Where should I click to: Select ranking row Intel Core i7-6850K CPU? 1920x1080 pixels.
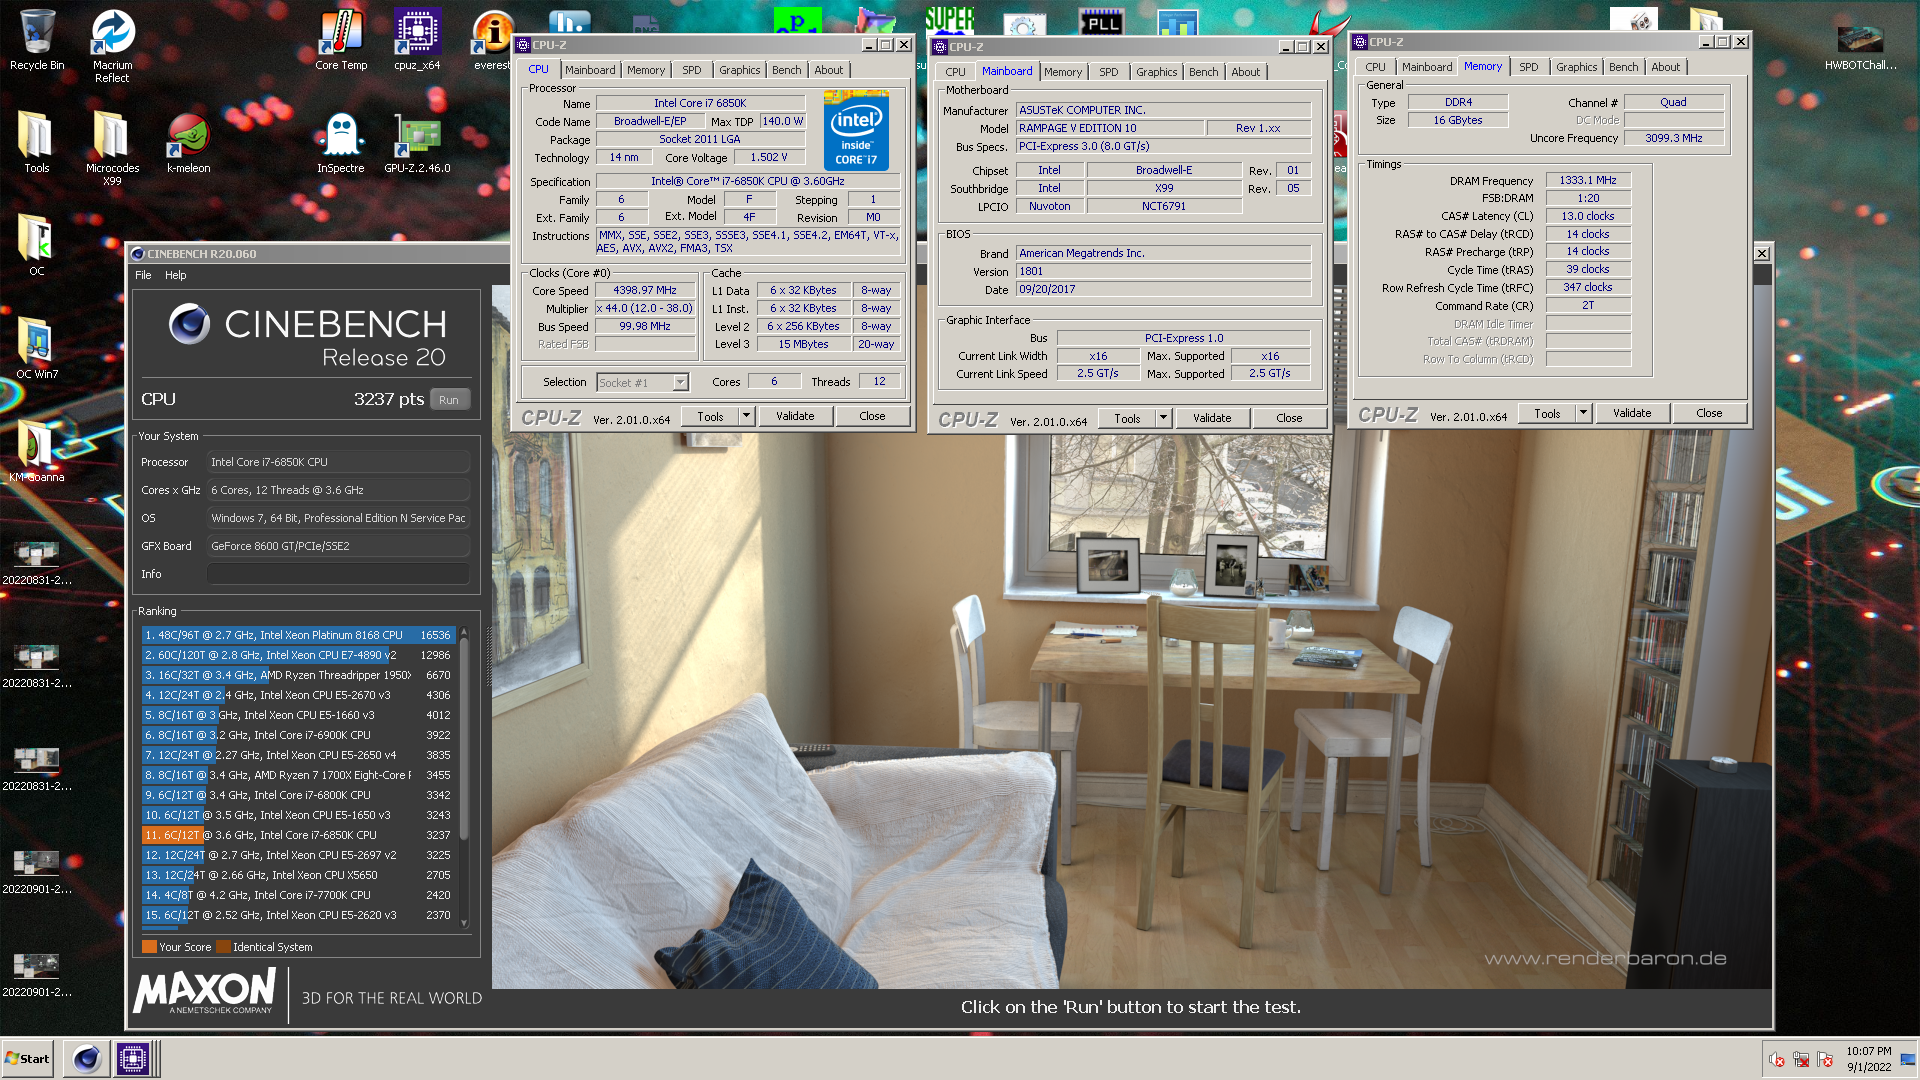pyautogui.click(x=298, y=835)
